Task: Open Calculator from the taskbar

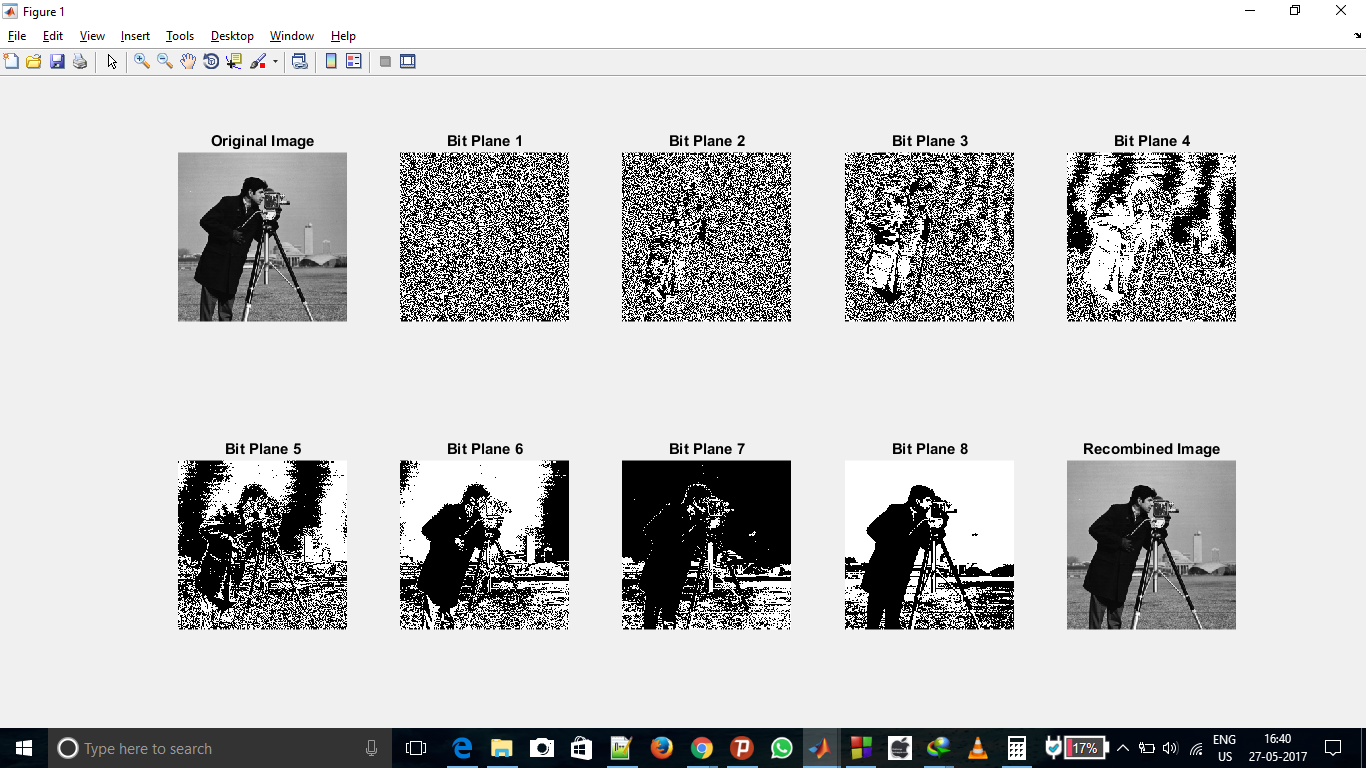Action: [1017, 748]
